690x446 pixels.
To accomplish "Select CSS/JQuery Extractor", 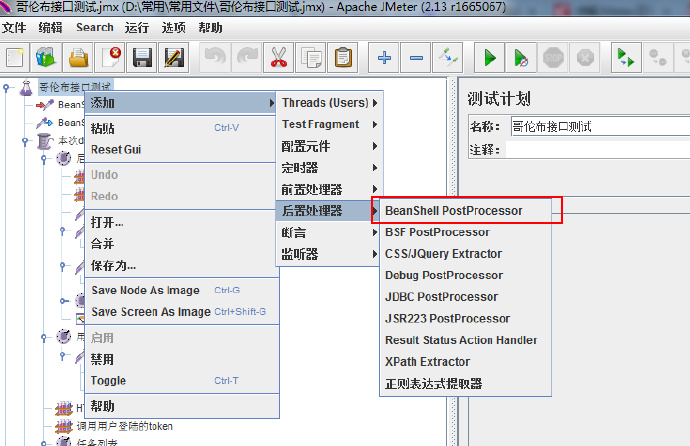I will tap(466, 254).
